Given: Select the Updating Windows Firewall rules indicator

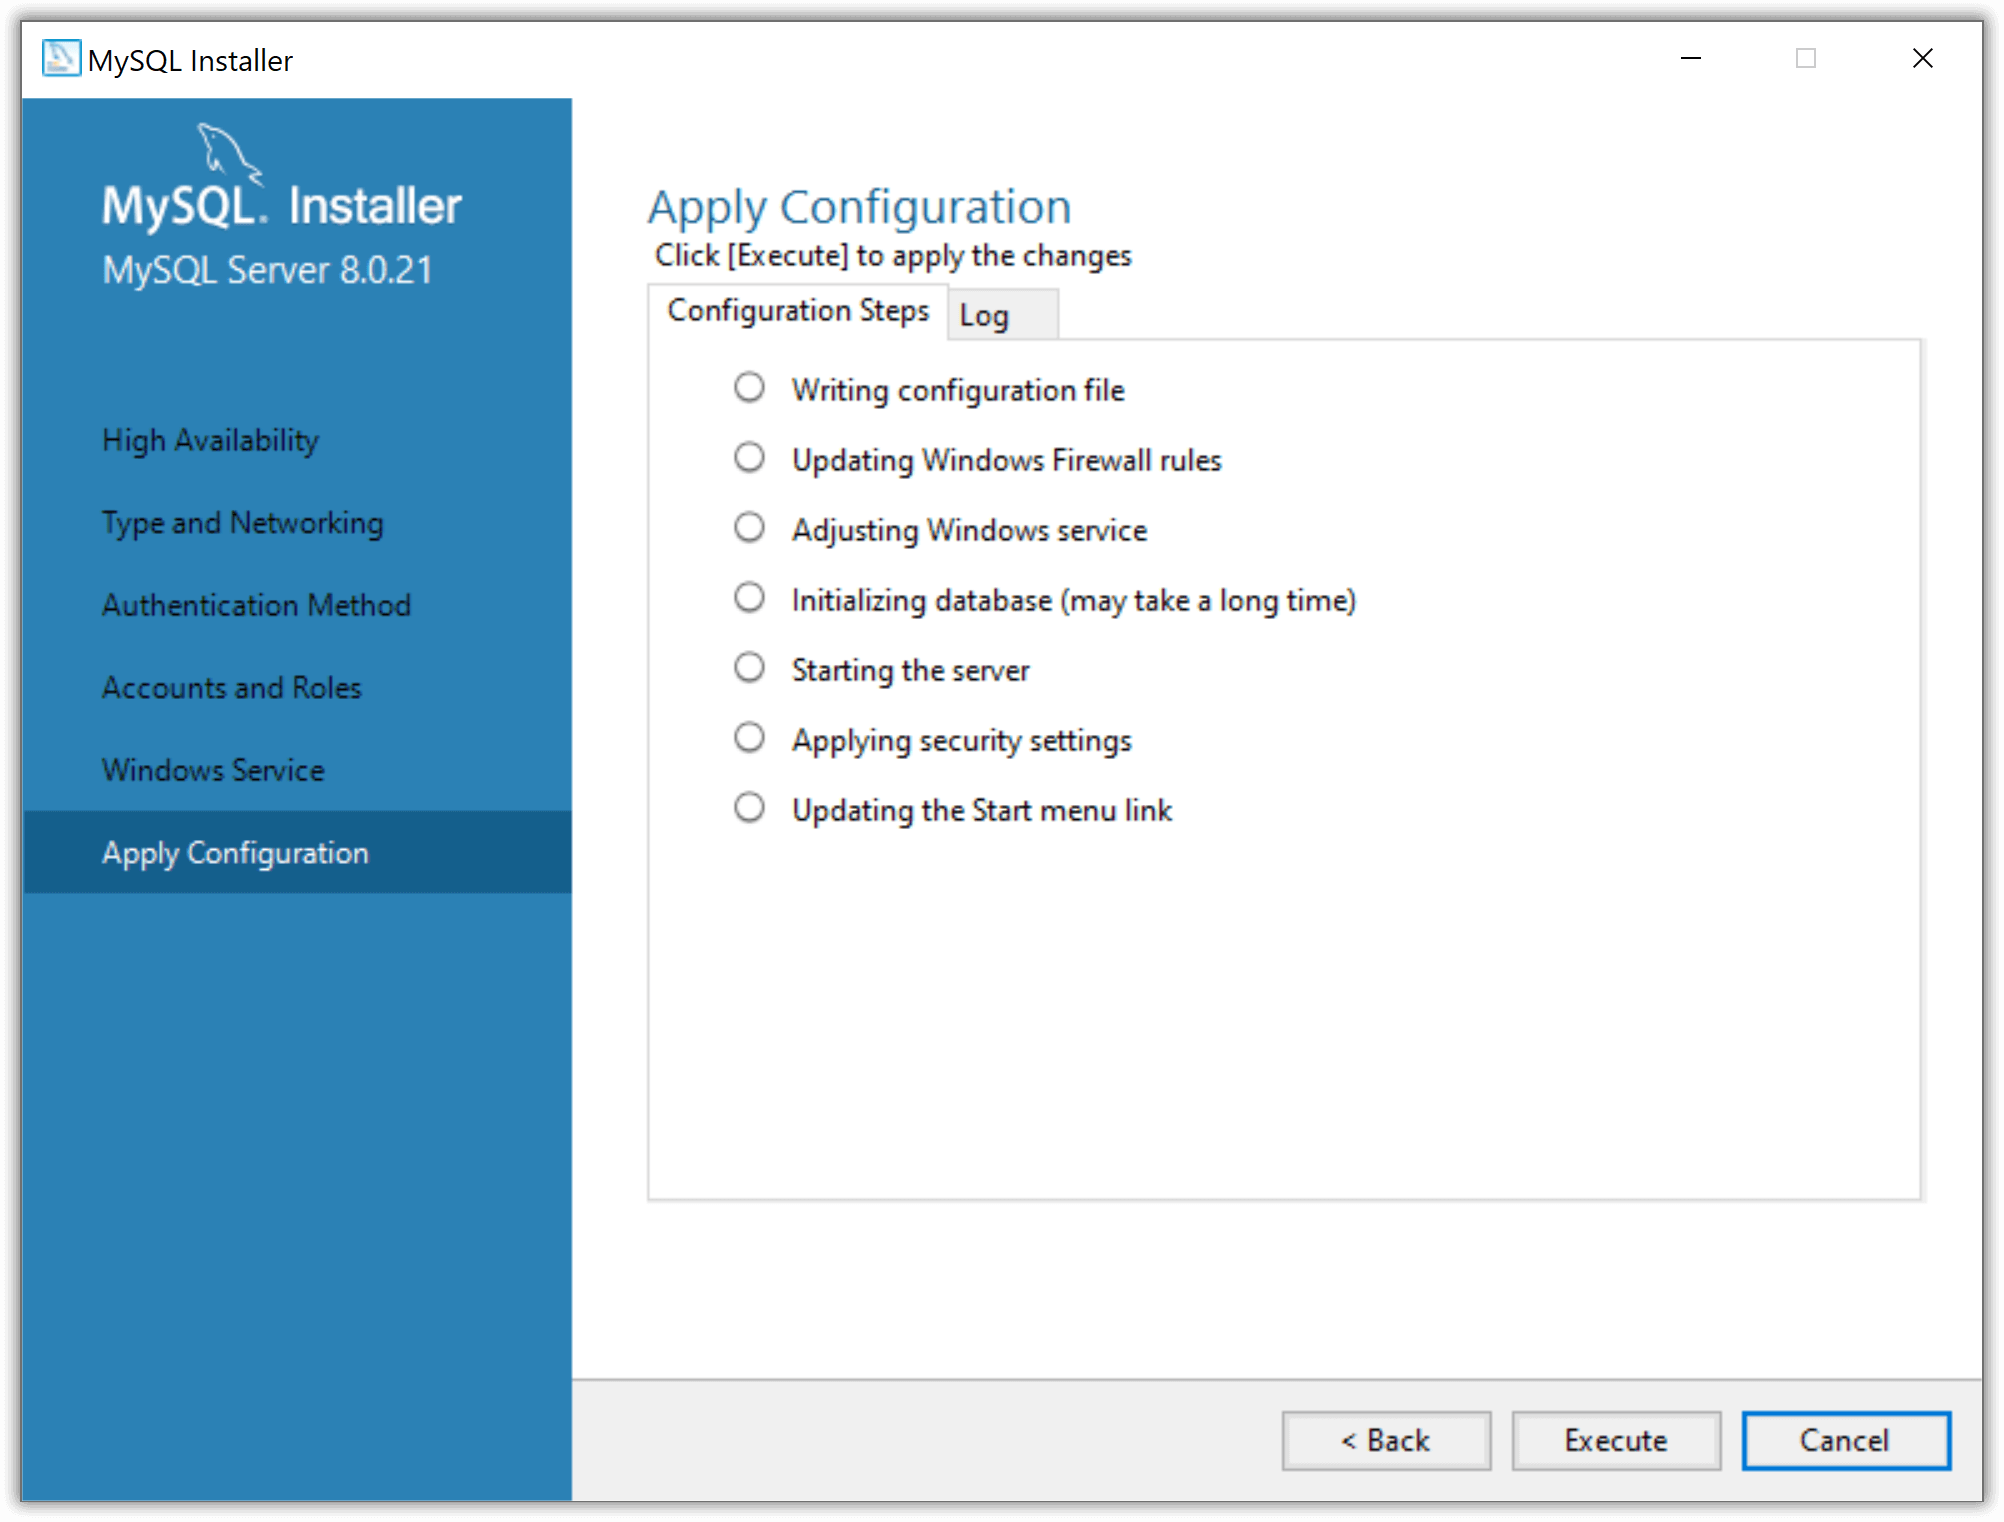Looking at the screenshot, I should 749,458.
